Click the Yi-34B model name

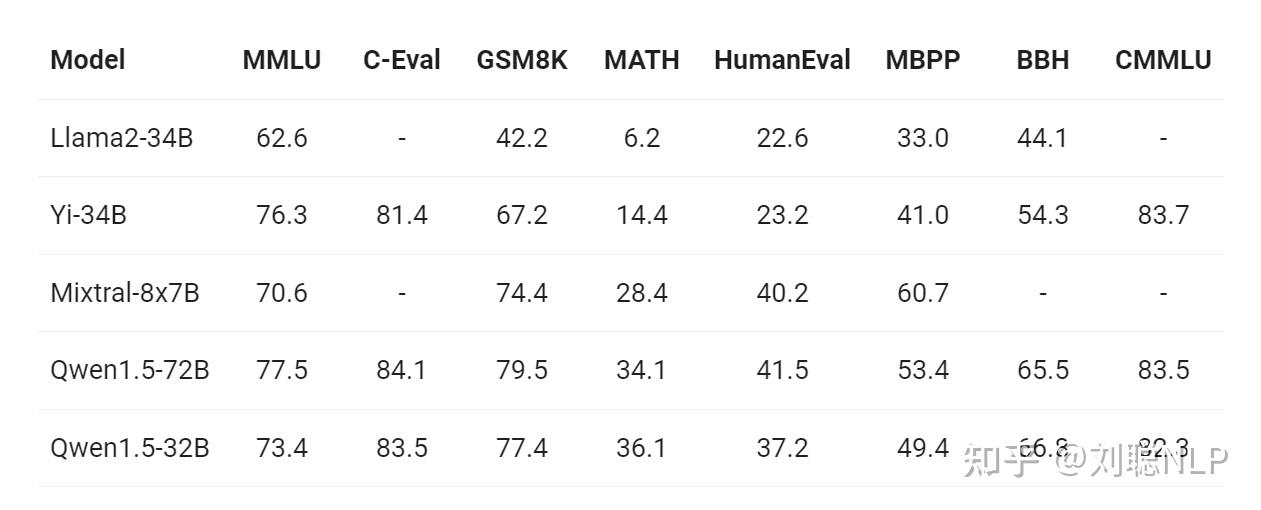click(x=89, y=215)
